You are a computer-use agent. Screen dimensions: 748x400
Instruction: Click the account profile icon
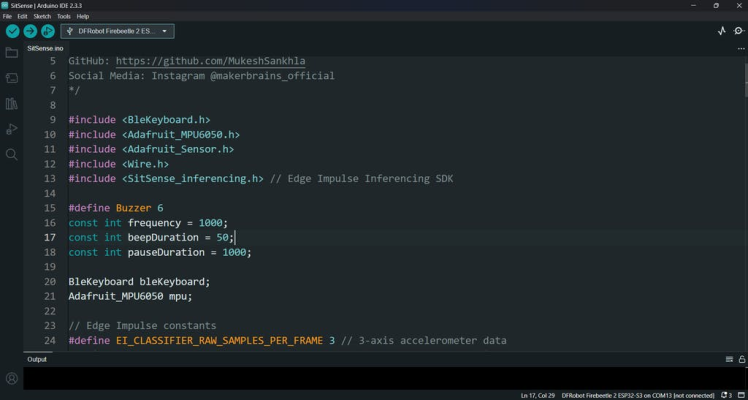tap(12, 379)
